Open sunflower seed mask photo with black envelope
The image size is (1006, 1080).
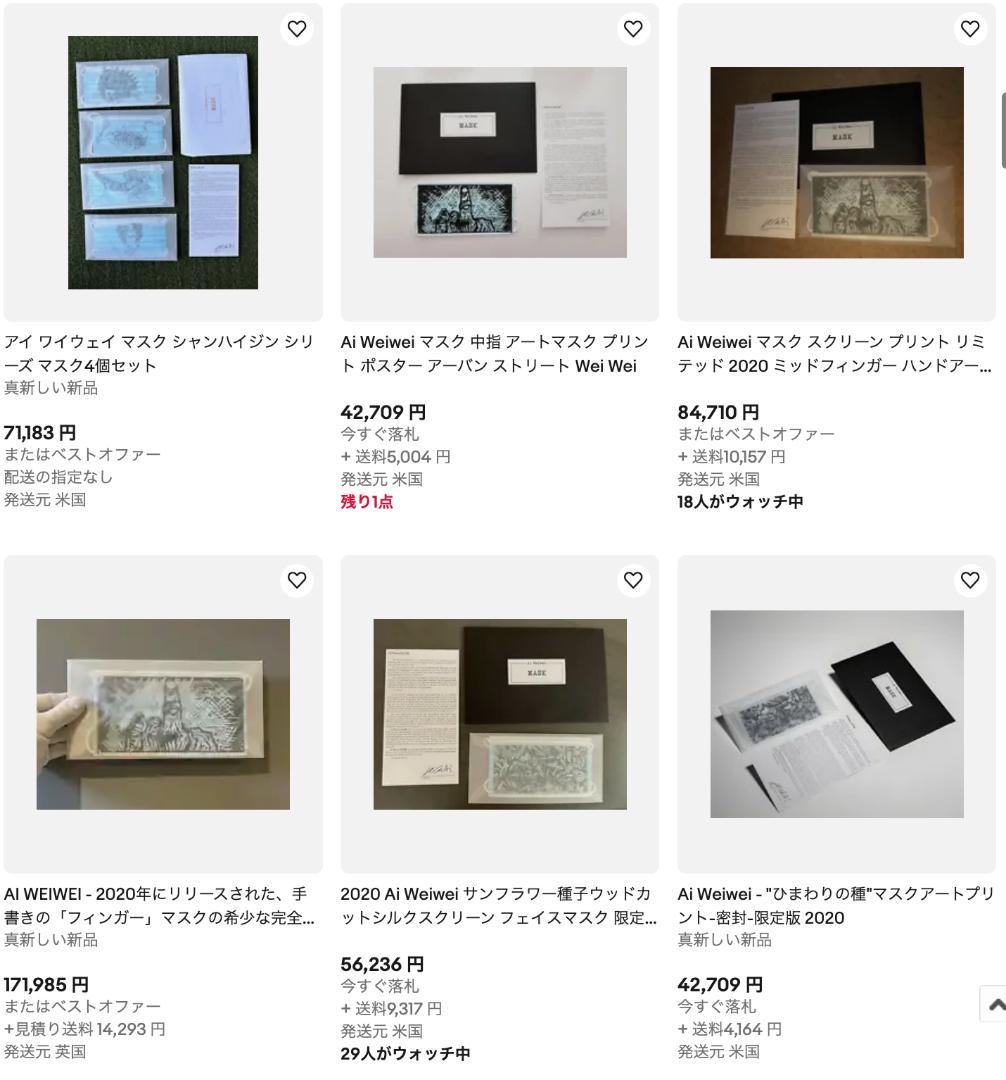500,714
